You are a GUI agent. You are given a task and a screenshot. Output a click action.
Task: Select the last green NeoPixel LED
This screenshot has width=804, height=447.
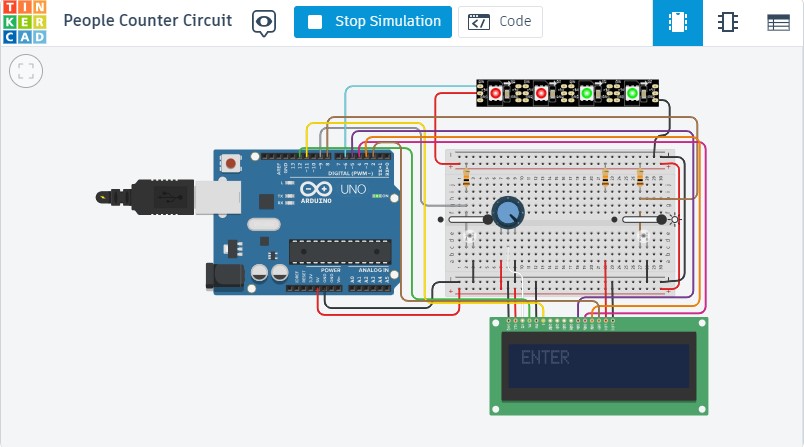(633, 93)
